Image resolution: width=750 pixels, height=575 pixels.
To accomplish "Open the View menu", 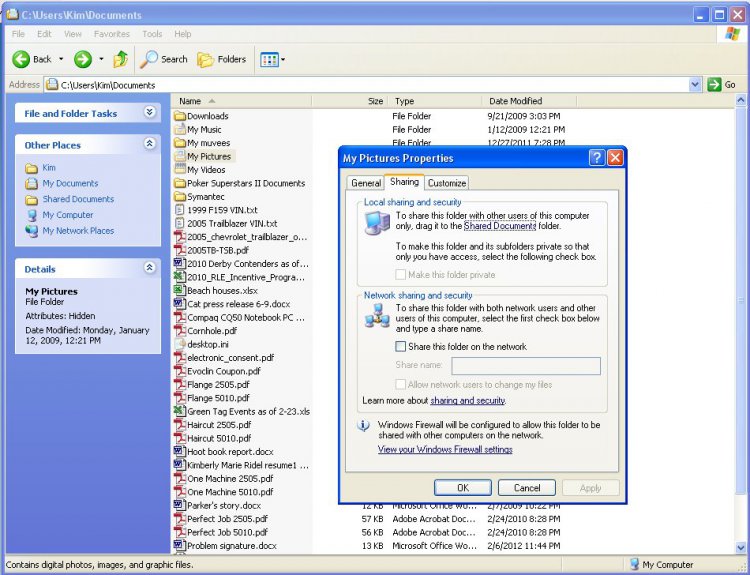I will coord(73,34).
